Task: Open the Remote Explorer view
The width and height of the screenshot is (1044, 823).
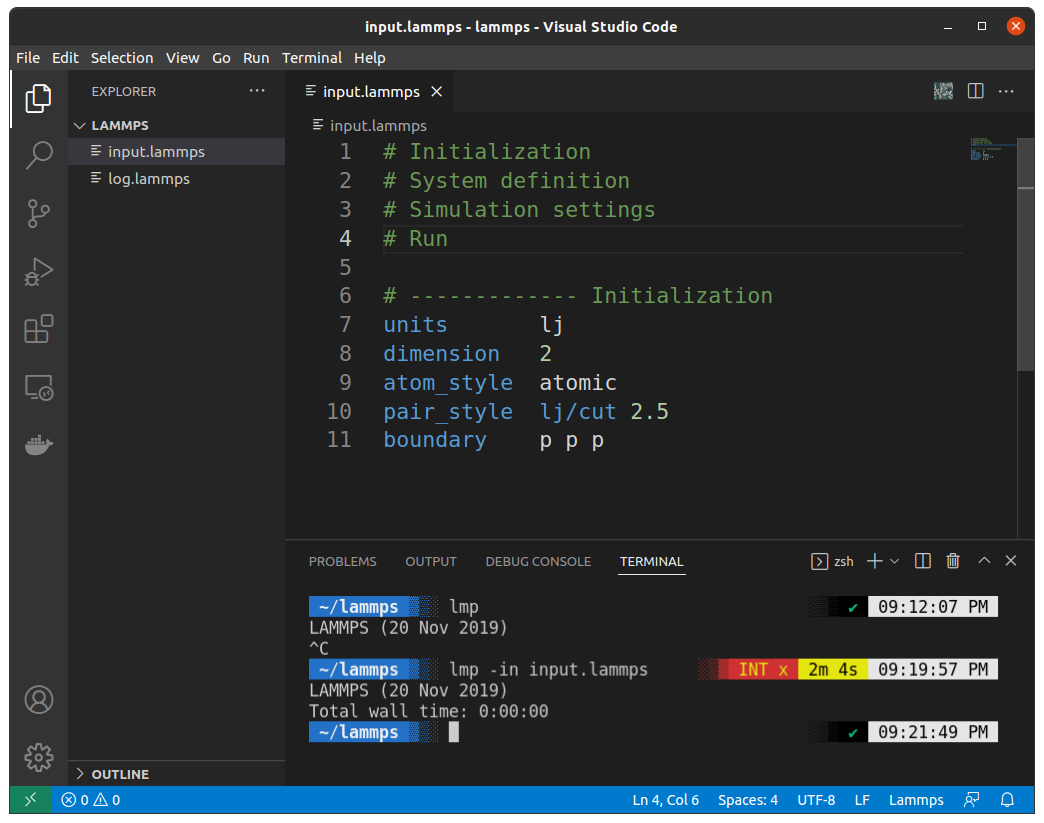Action: (38, 387)
